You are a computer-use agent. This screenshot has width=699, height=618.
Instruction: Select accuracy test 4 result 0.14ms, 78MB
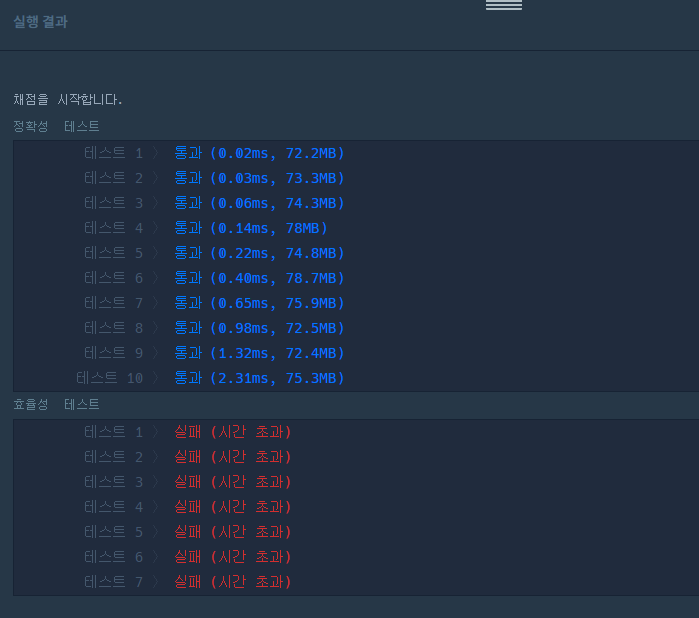[251, 228]
